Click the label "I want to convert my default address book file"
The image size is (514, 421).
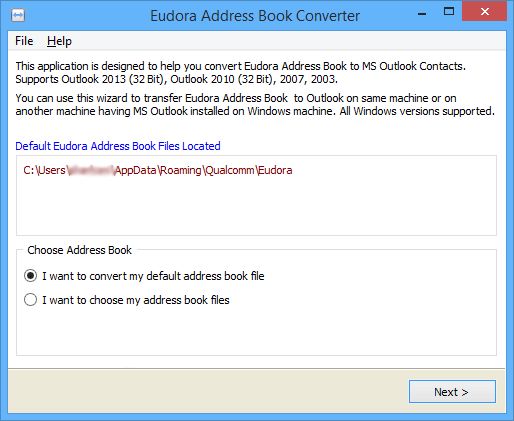153,276
